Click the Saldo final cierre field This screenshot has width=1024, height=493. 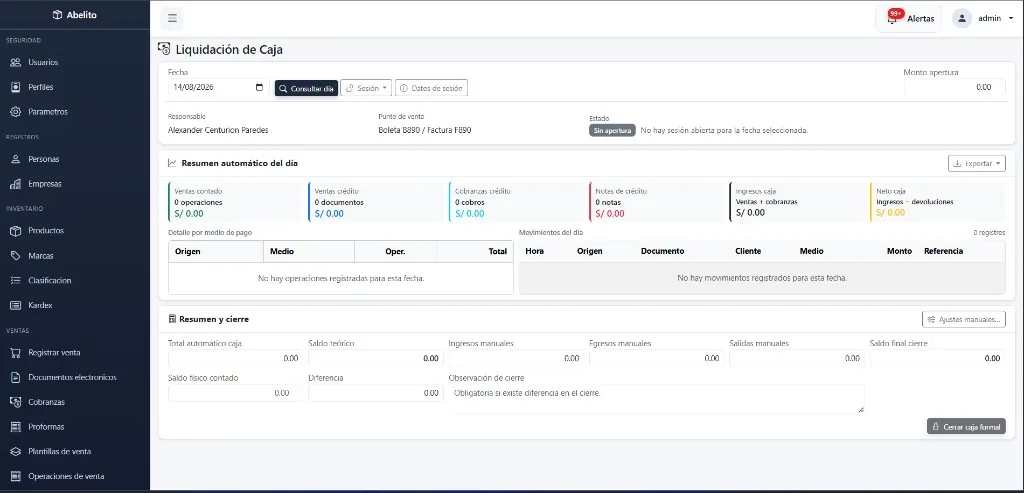point(938,358)
